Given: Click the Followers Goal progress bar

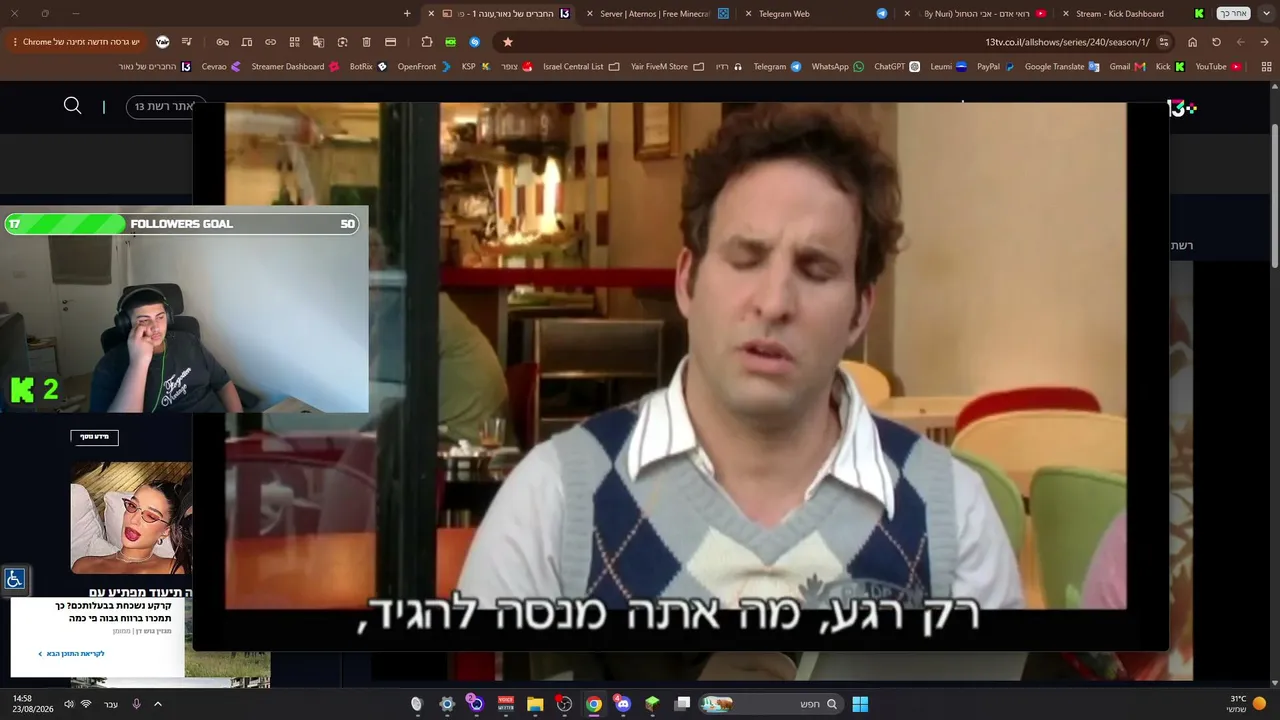Looking at the screenshot, I should coord(183,224).
